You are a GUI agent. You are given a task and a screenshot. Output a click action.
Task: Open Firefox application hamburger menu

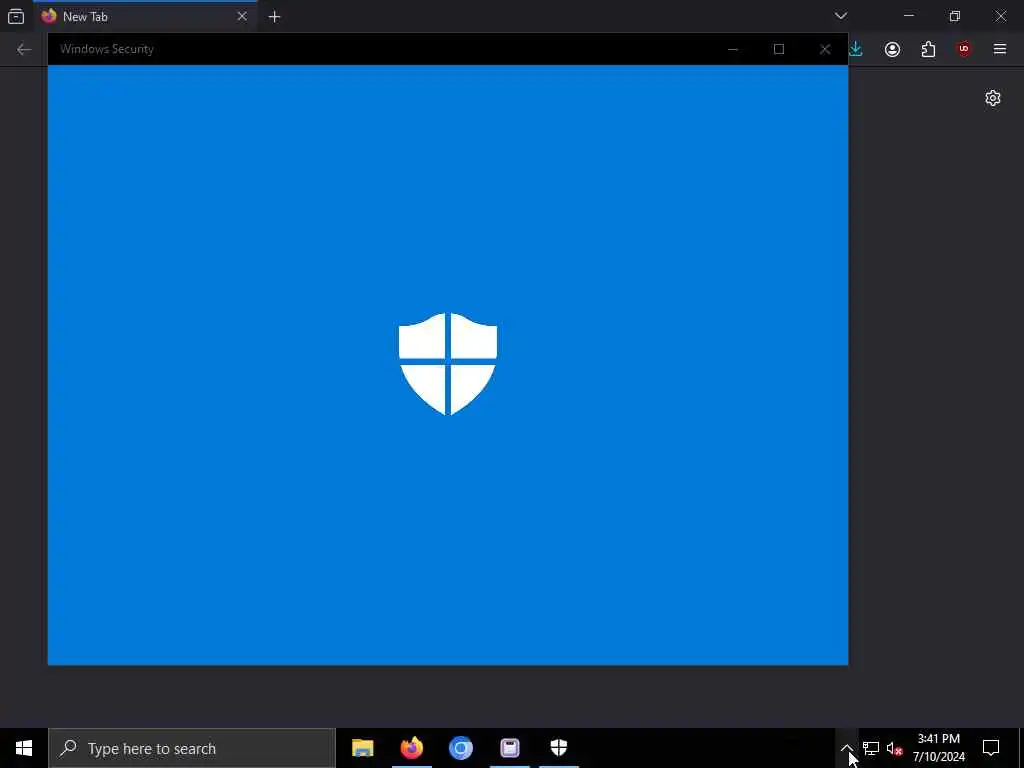[1000, 49]
